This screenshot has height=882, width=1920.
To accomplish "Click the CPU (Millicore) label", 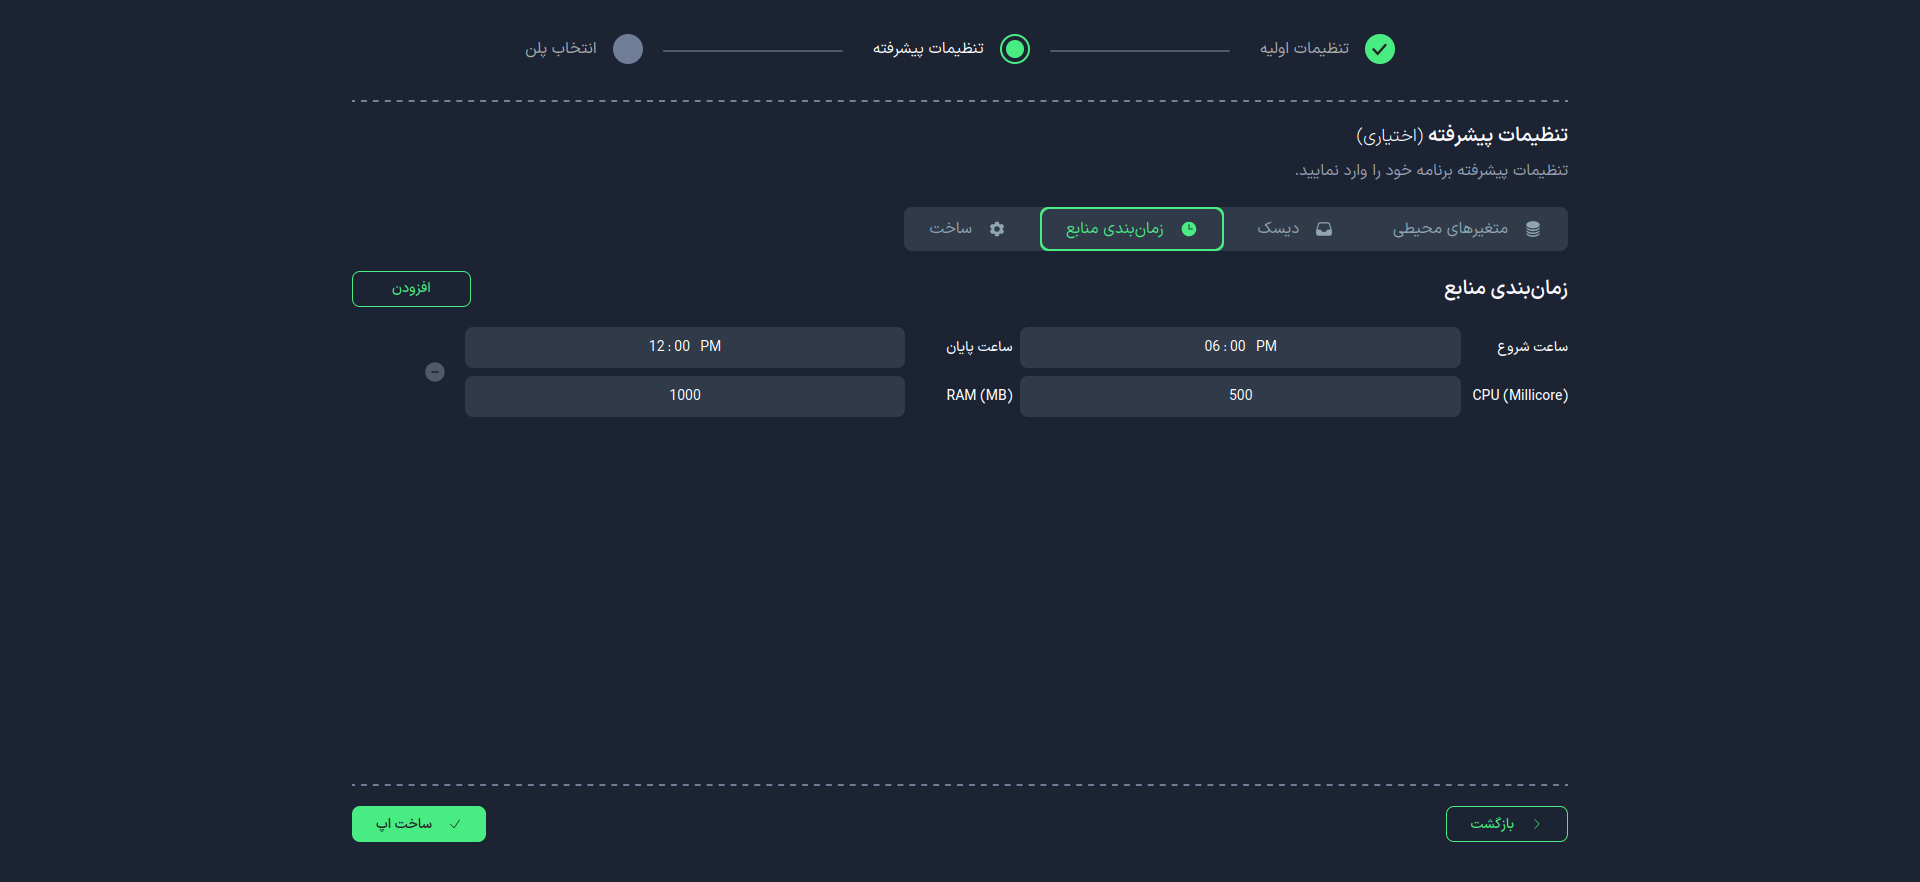I will click(1520, 395).
